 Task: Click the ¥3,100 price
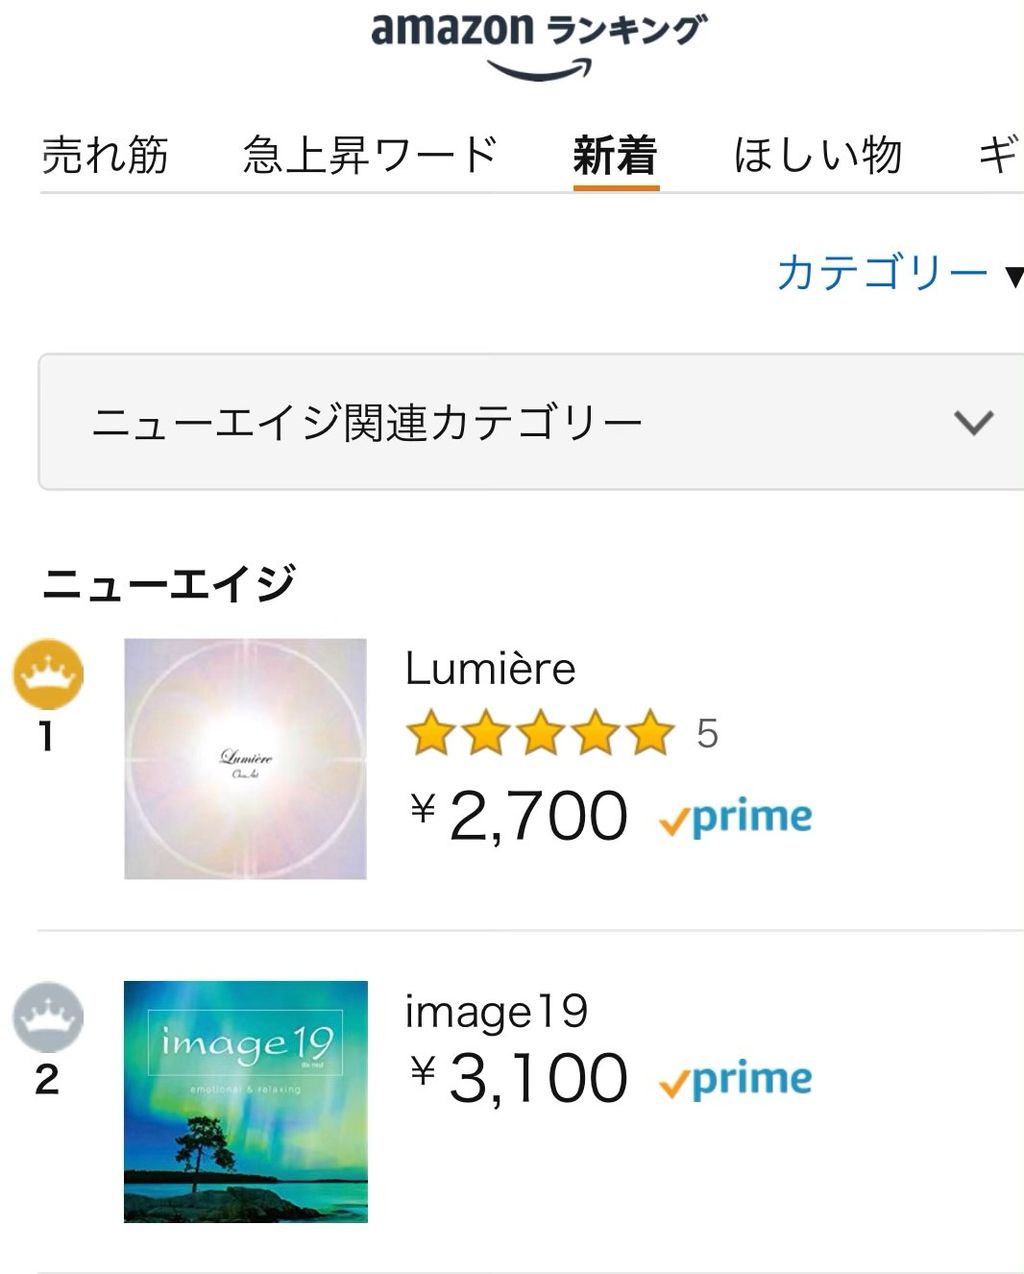point(520,1078)
